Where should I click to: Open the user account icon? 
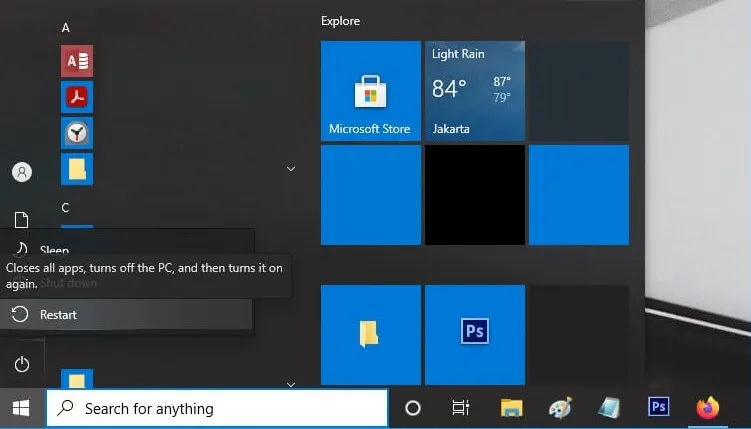click(22, 172)
